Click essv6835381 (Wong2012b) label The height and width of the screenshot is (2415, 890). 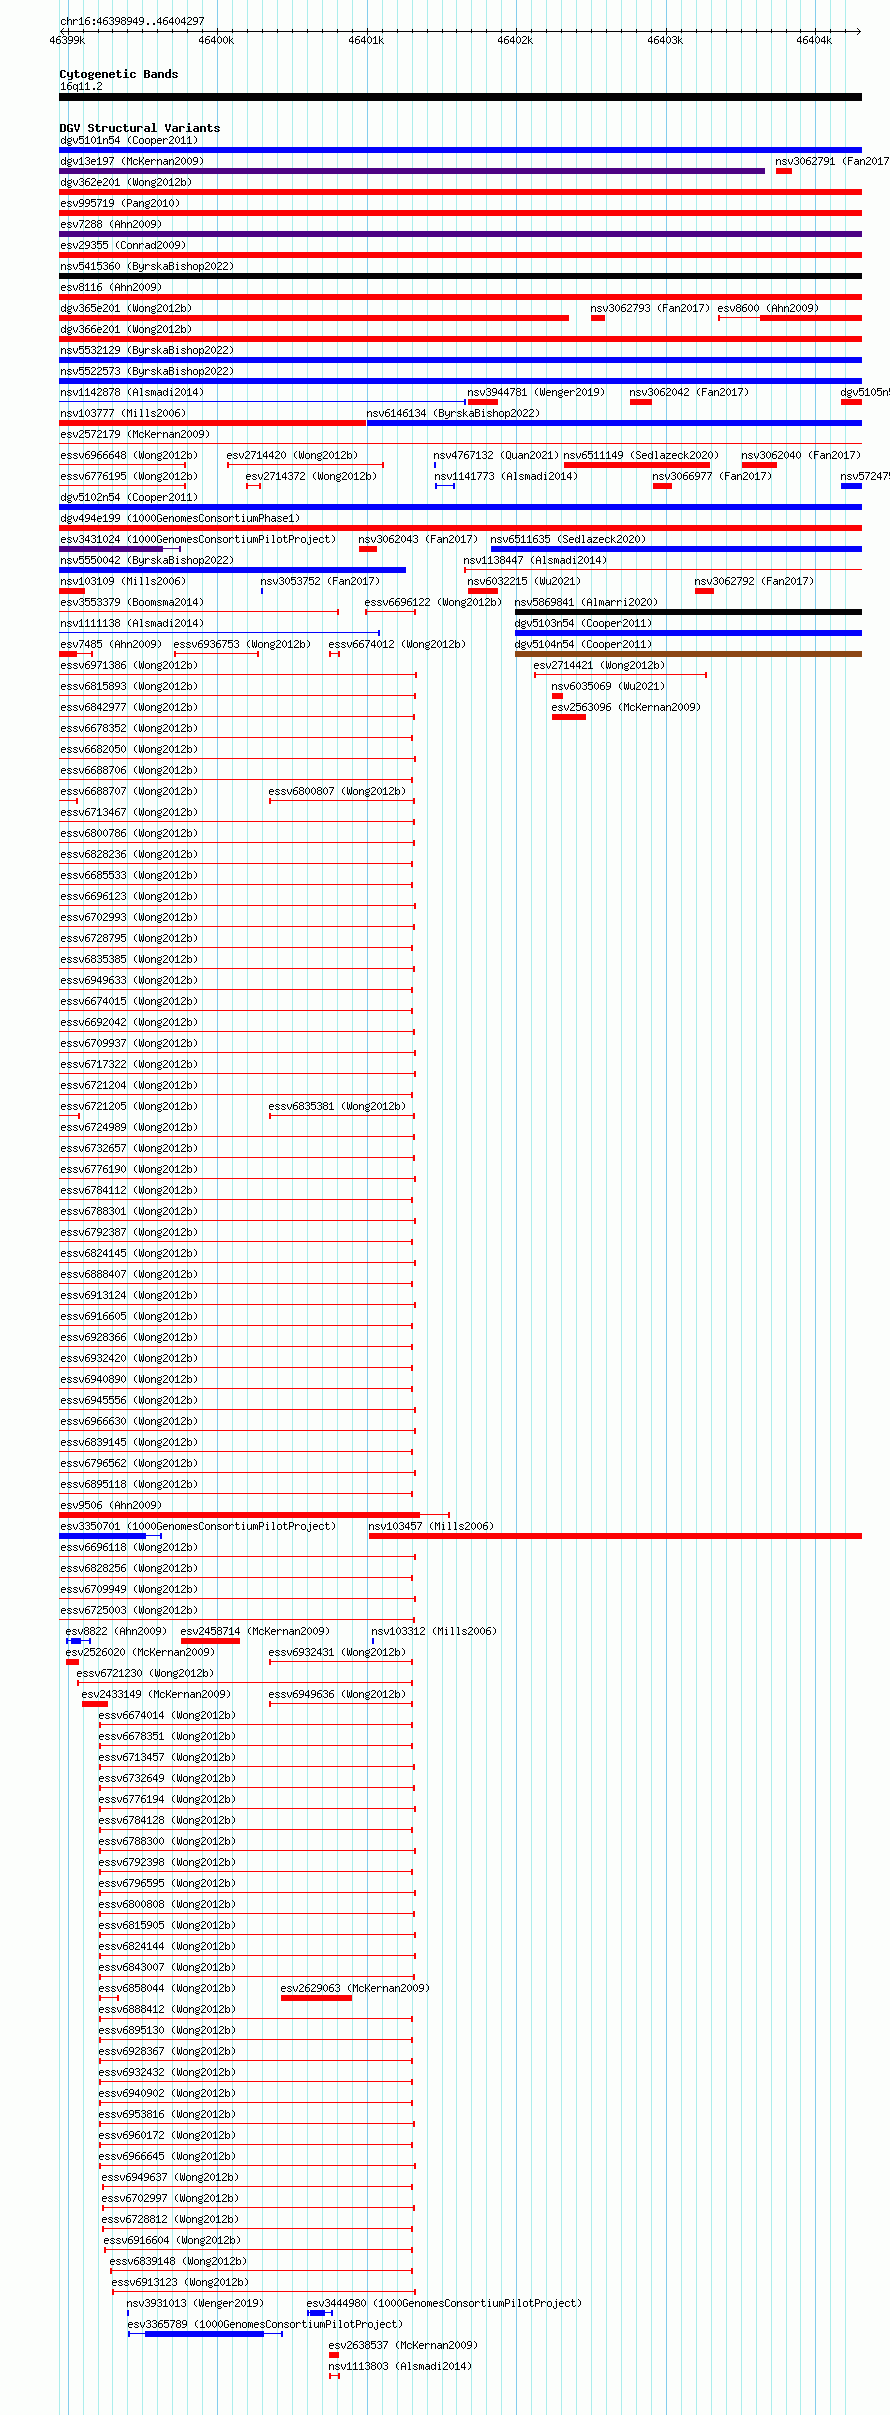pyautogui.click(x=337, y=1106)
